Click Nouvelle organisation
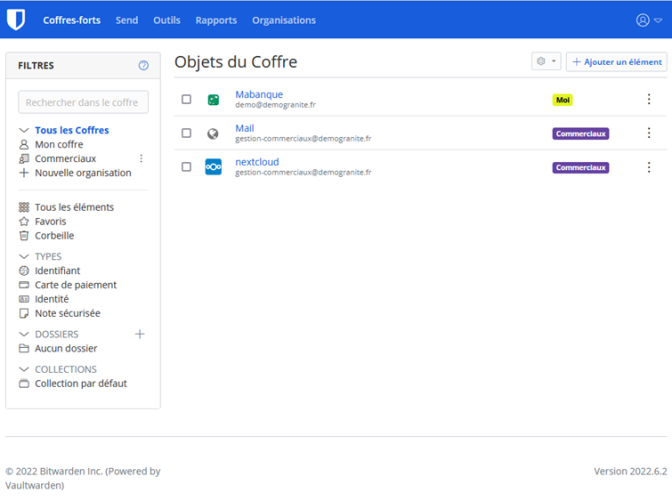Image resolution: width=672 pixels, height=501 pixels. pyautogui.click(x=83, y=173)
